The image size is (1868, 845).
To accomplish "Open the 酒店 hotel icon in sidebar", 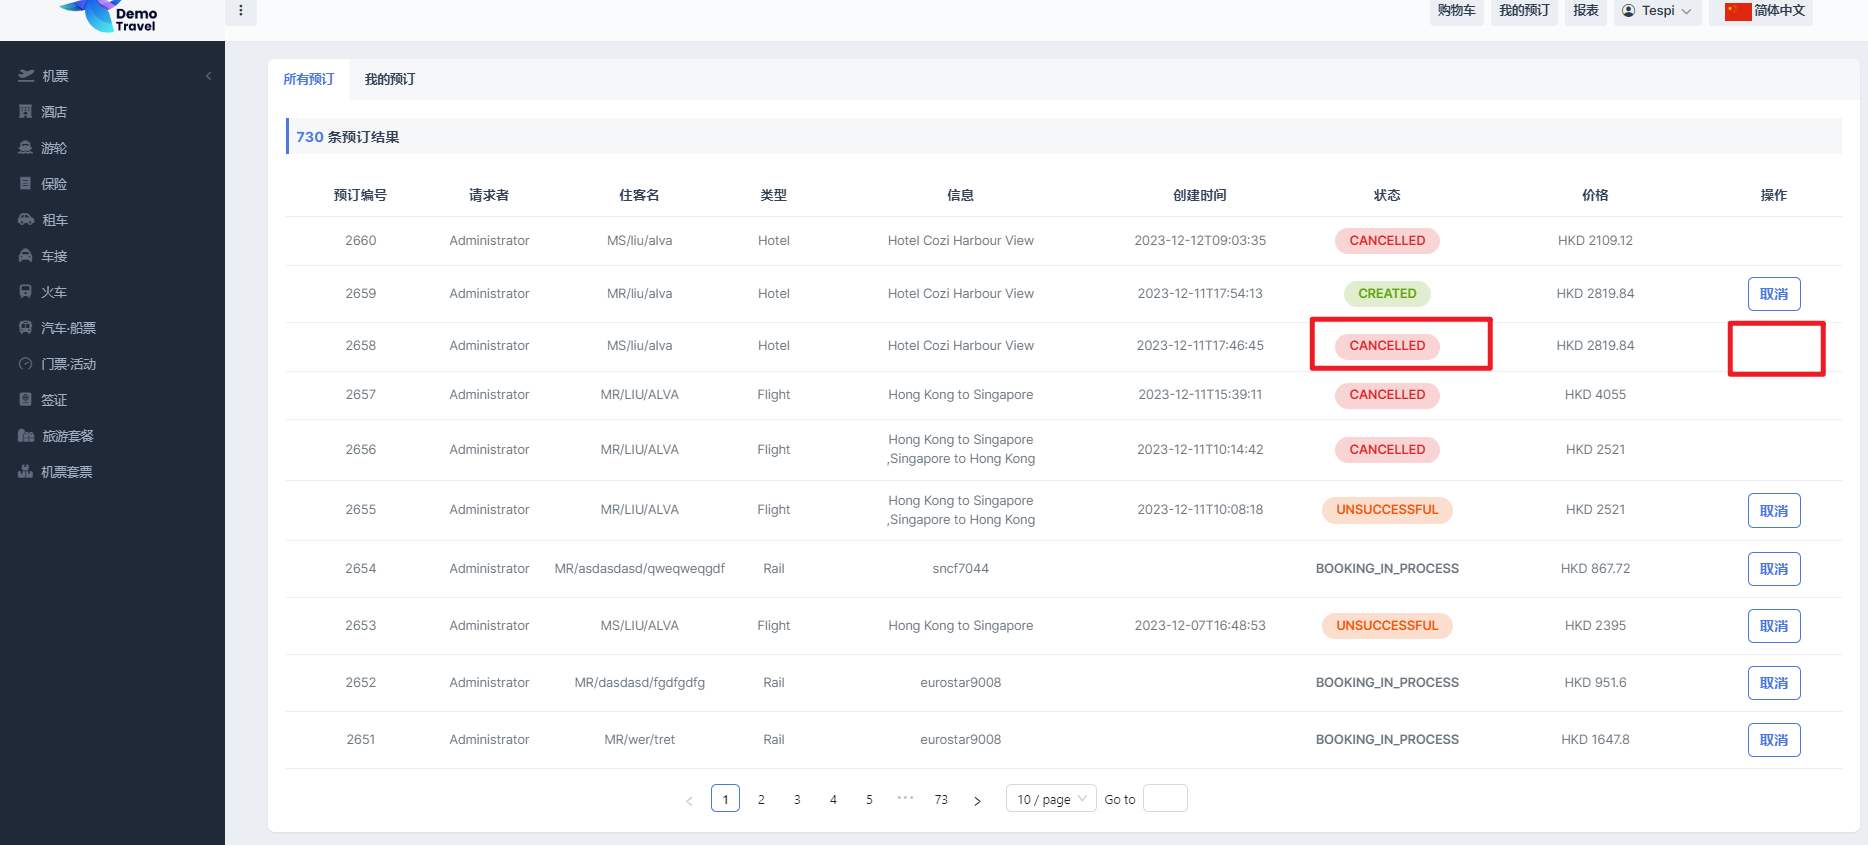I will (26, 112).
